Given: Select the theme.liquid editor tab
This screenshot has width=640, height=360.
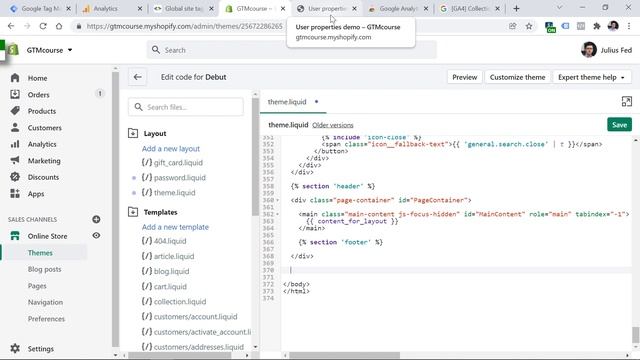Looking at the screenshot, I should click(293, 102).
